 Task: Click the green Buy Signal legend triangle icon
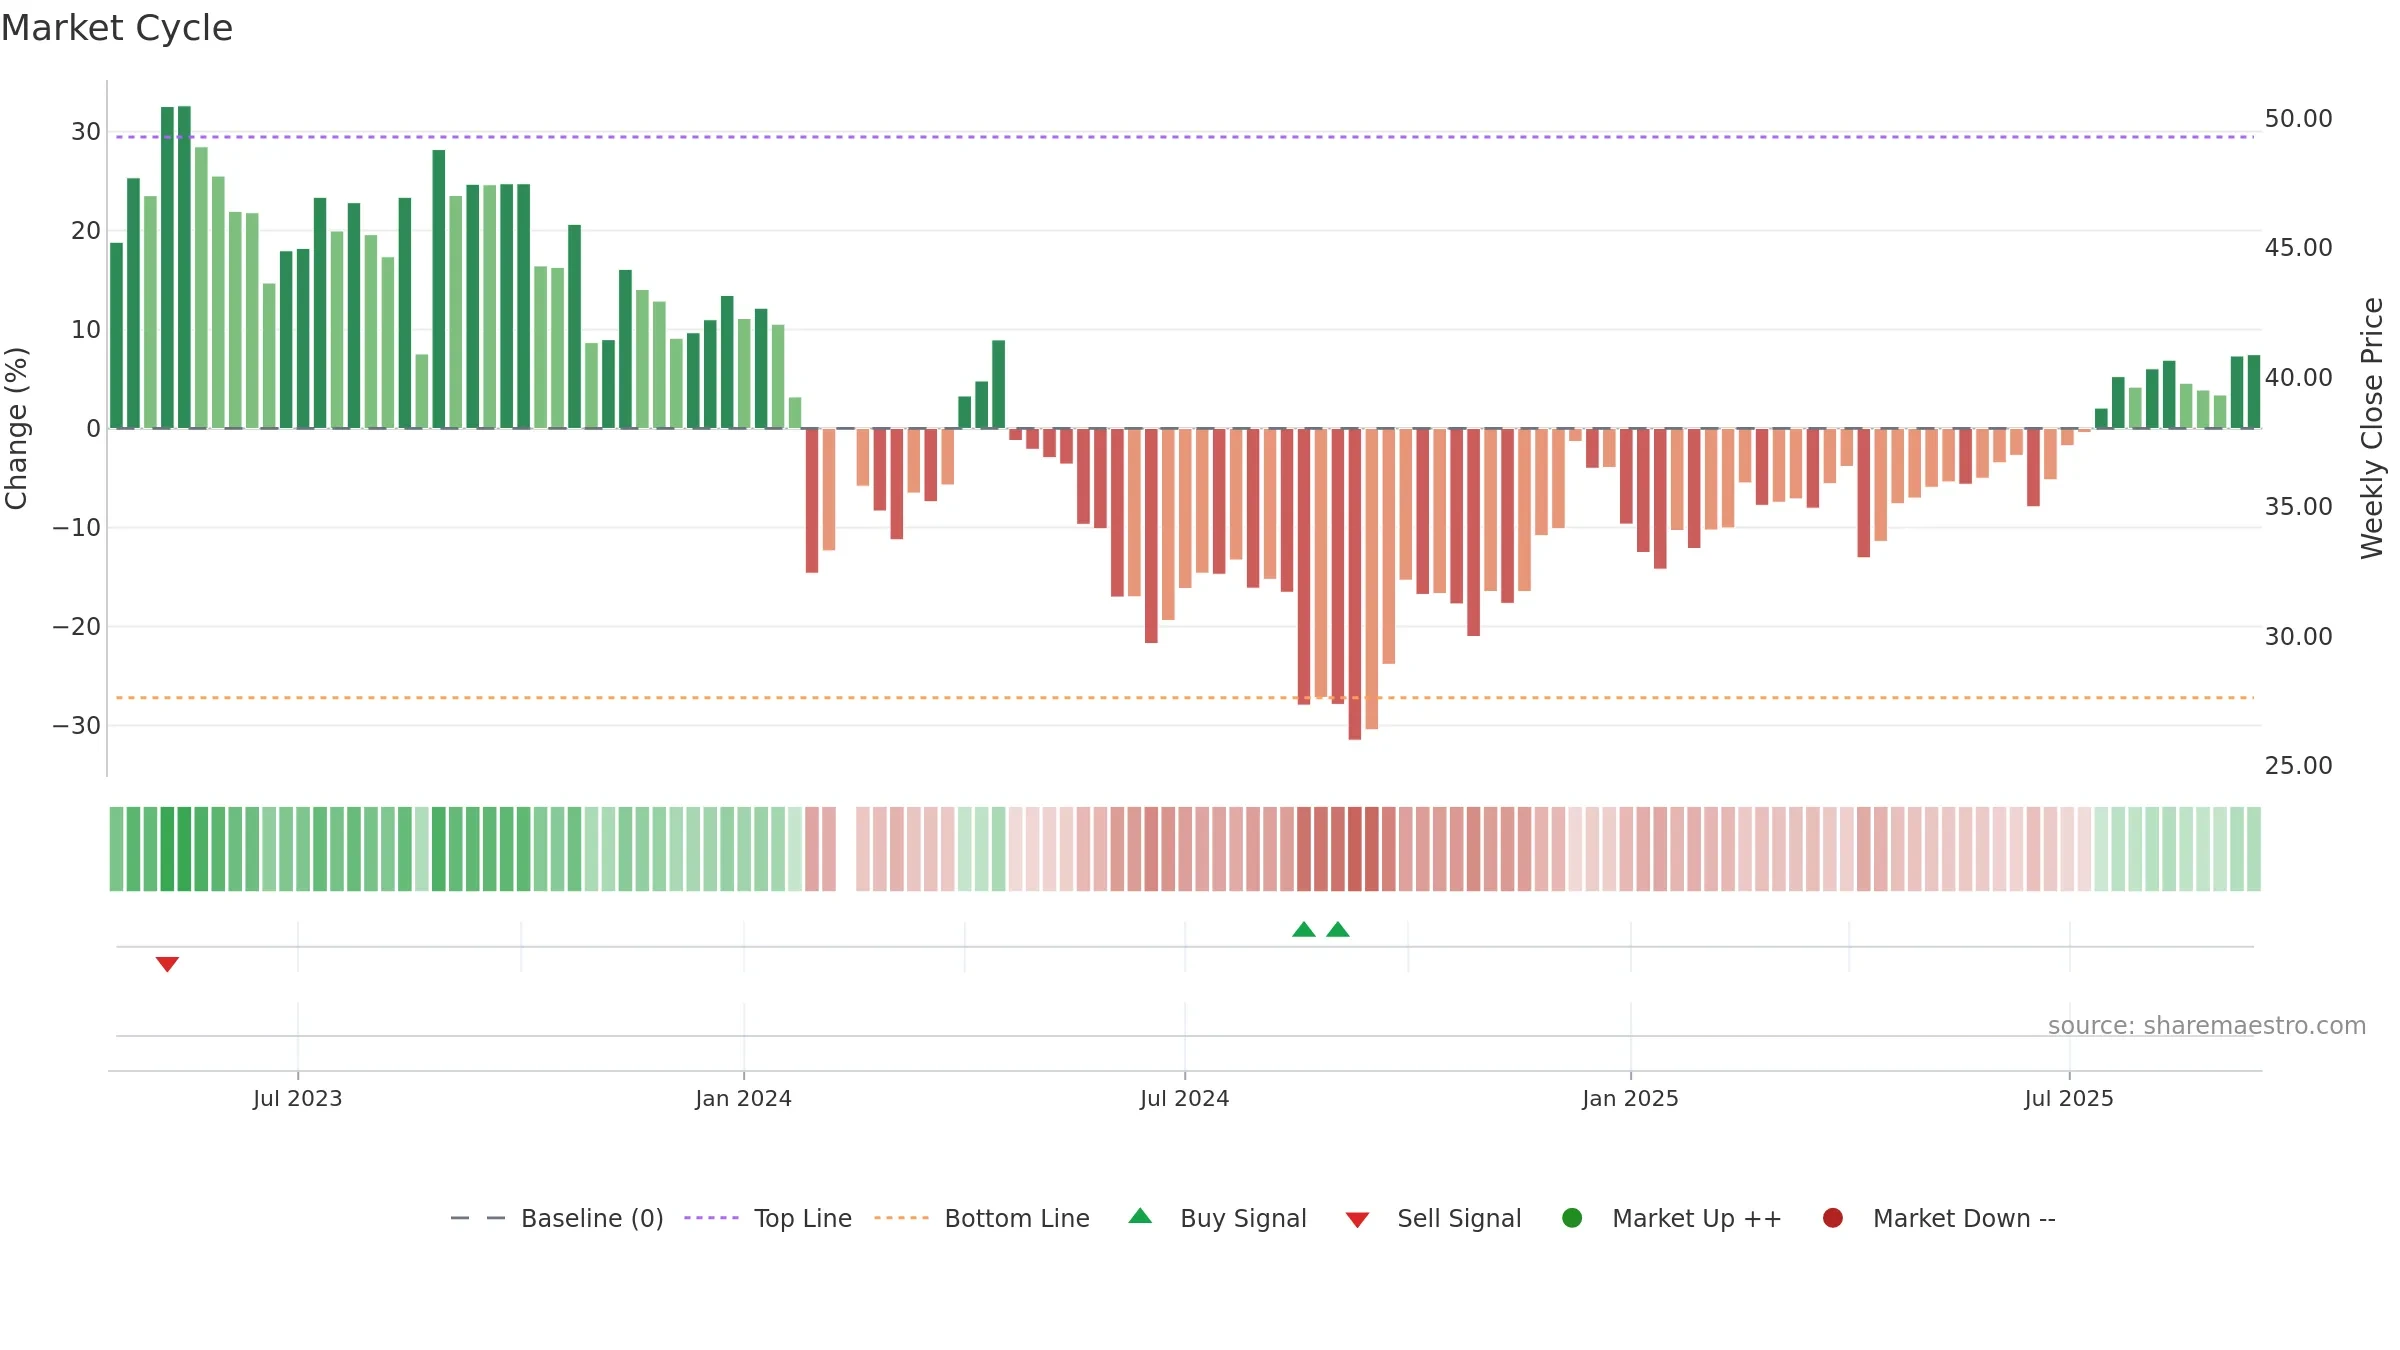(1140, 1216)
